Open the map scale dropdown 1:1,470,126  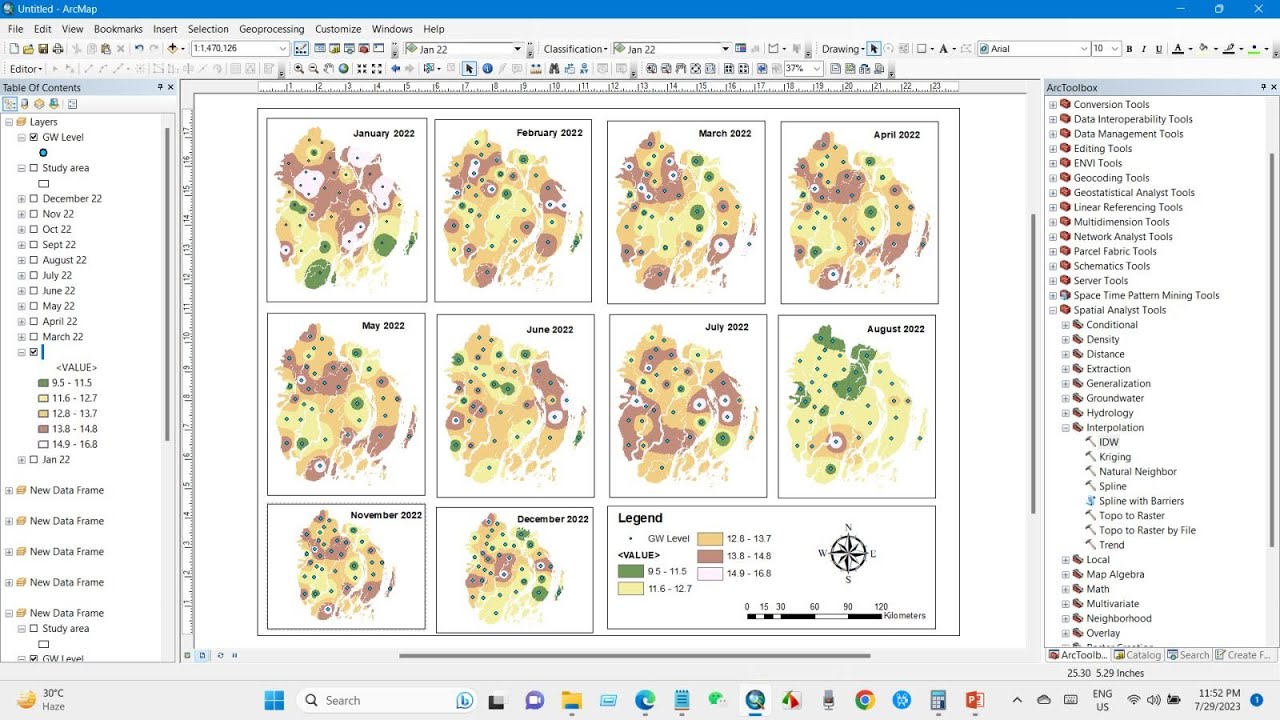coord(284,48)
